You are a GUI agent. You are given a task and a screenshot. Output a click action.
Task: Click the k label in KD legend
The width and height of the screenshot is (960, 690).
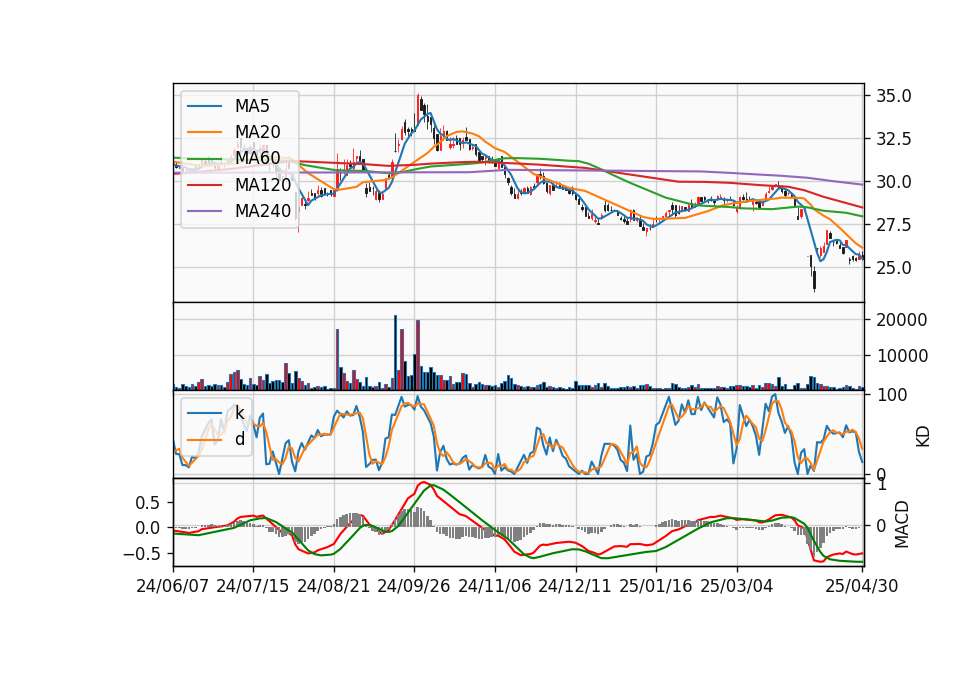click(239, 413)
